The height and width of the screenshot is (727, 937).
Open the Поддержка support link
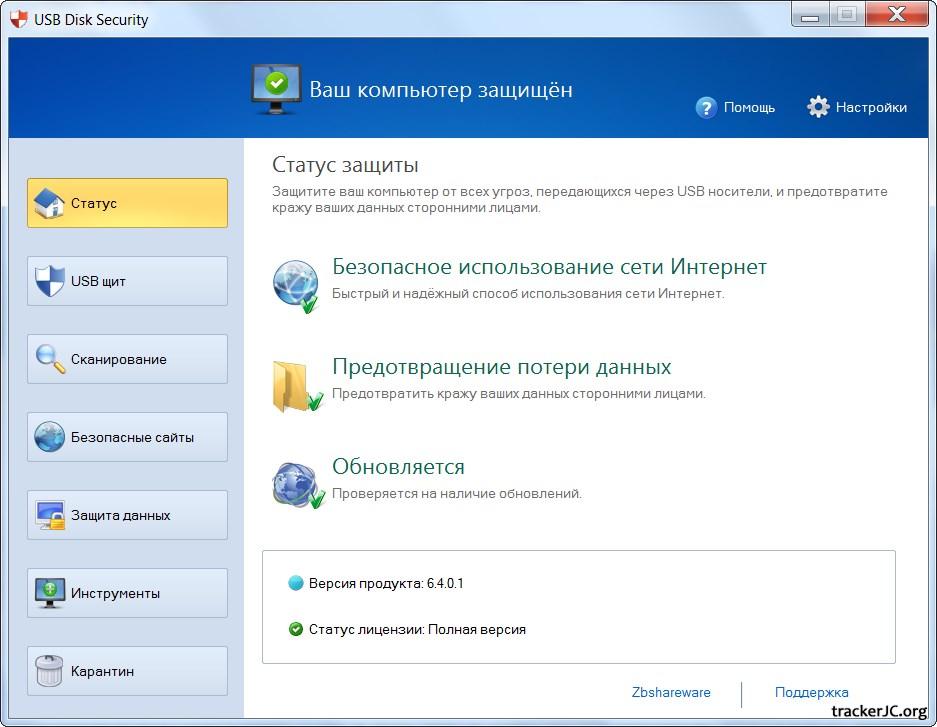point(811,692)
